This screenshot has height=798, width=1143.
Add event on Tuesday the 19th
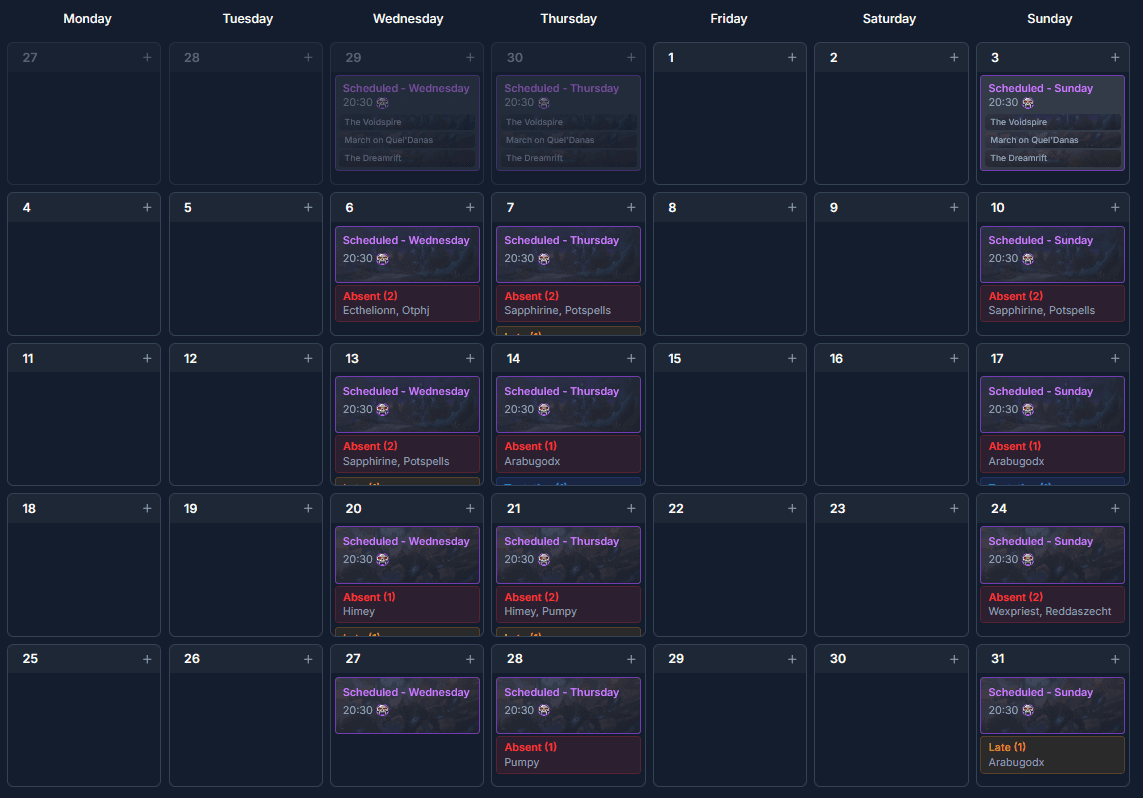click(308, 509)
